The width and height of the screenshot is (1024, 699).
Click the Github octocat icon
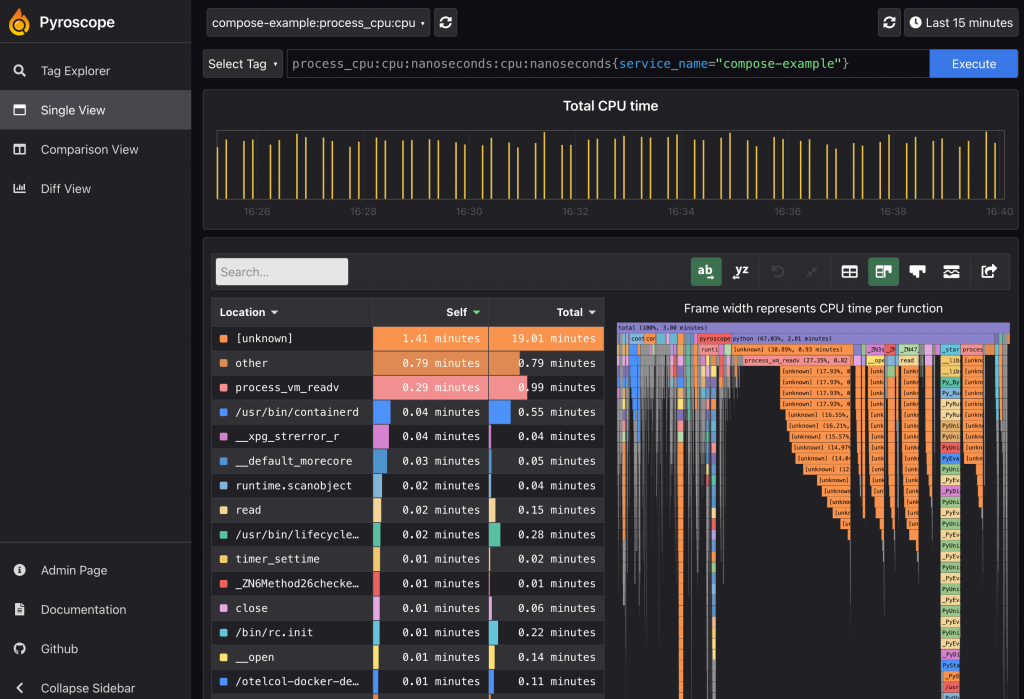coord(20,649)
